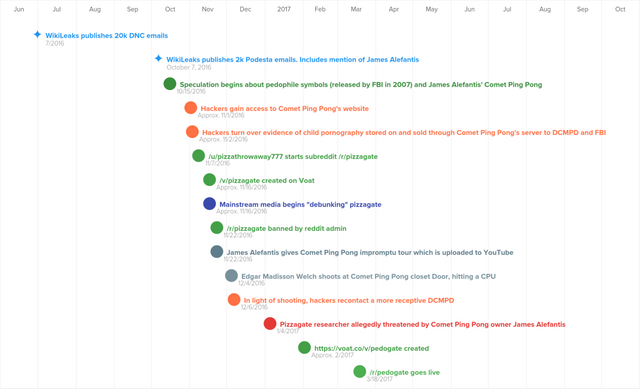Click the '12/4/2016' date text

pyautogui.click(x=251, y=283)
